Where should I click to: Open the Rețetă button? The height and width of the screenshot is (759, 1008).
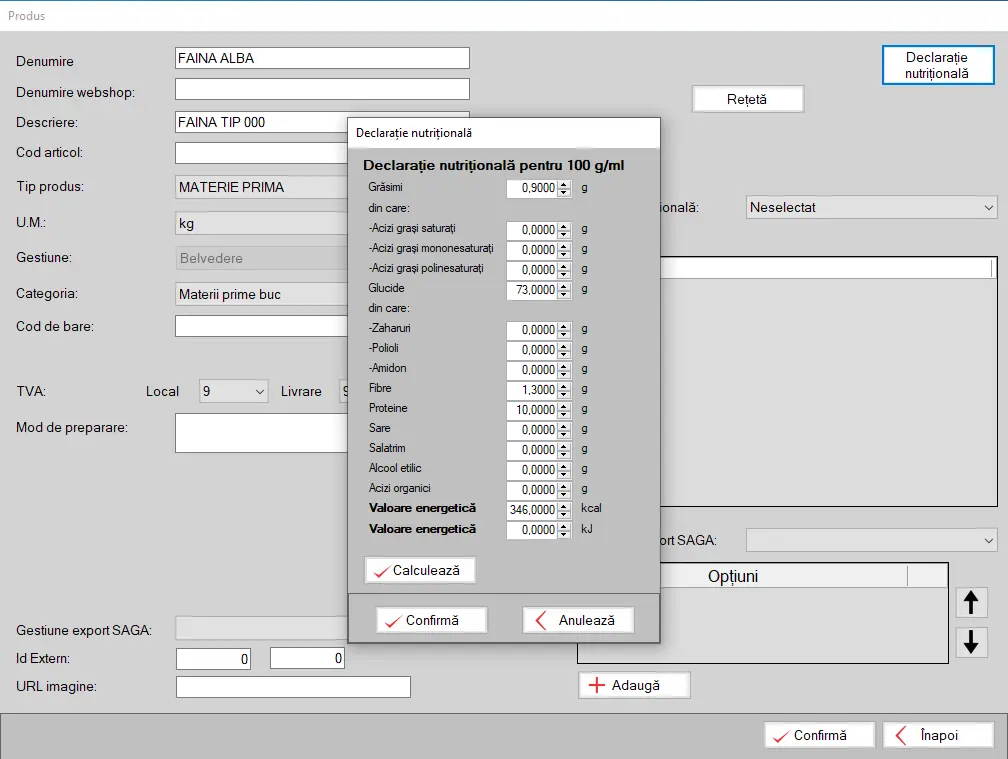(x=748, y=99)
